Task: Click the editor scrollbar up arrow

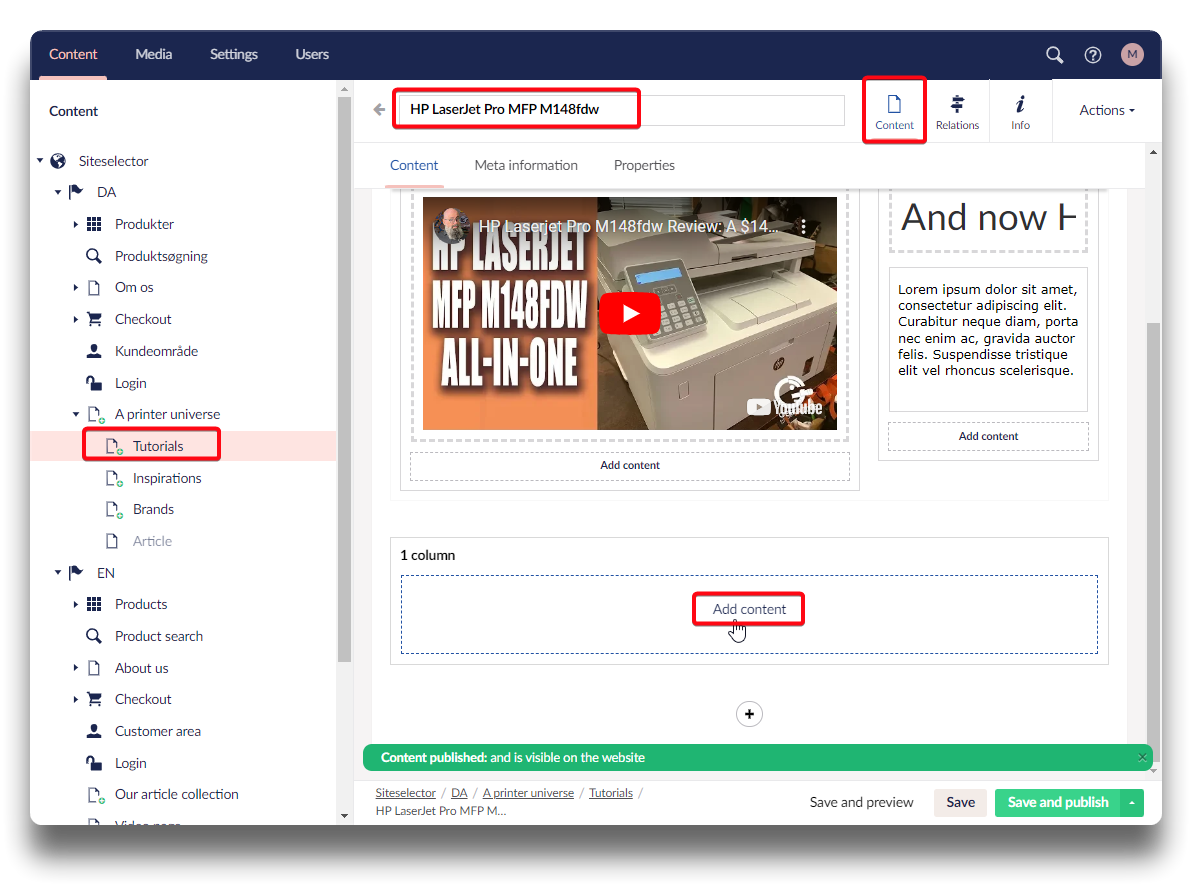Action: (1153, 152)
